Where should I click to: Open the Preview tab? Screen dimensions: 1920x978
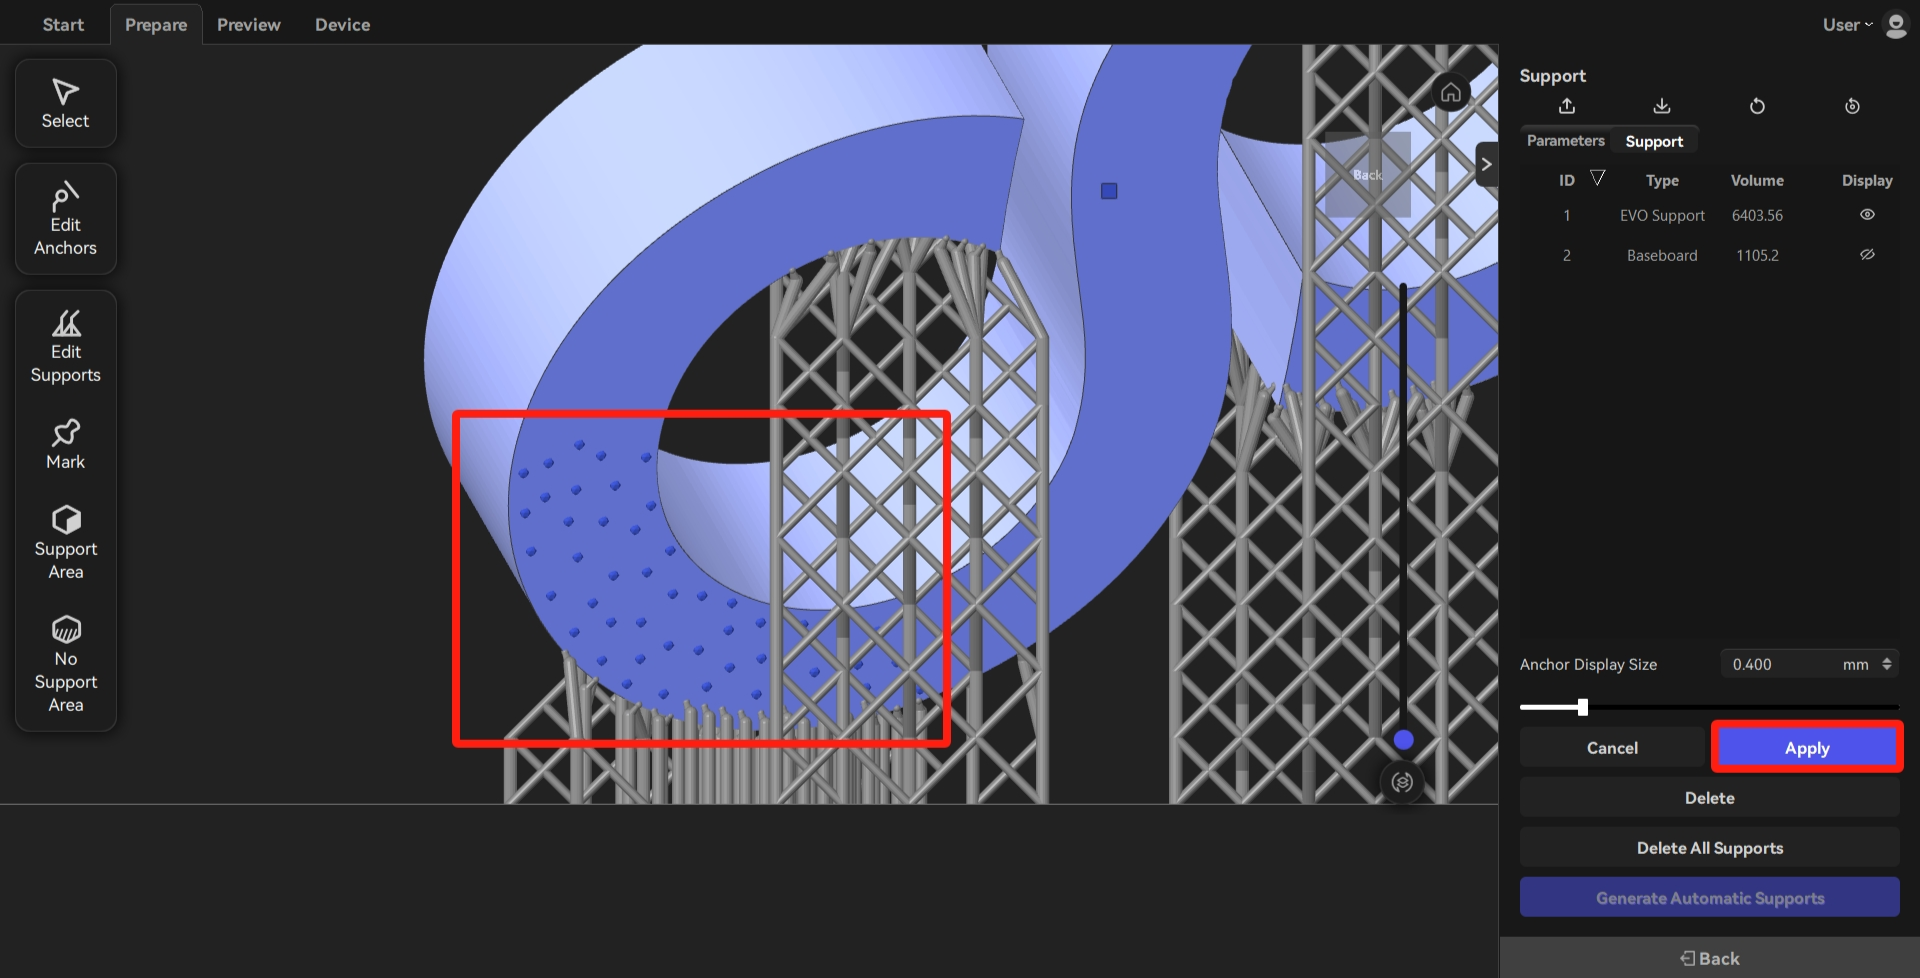click(248, 24)
